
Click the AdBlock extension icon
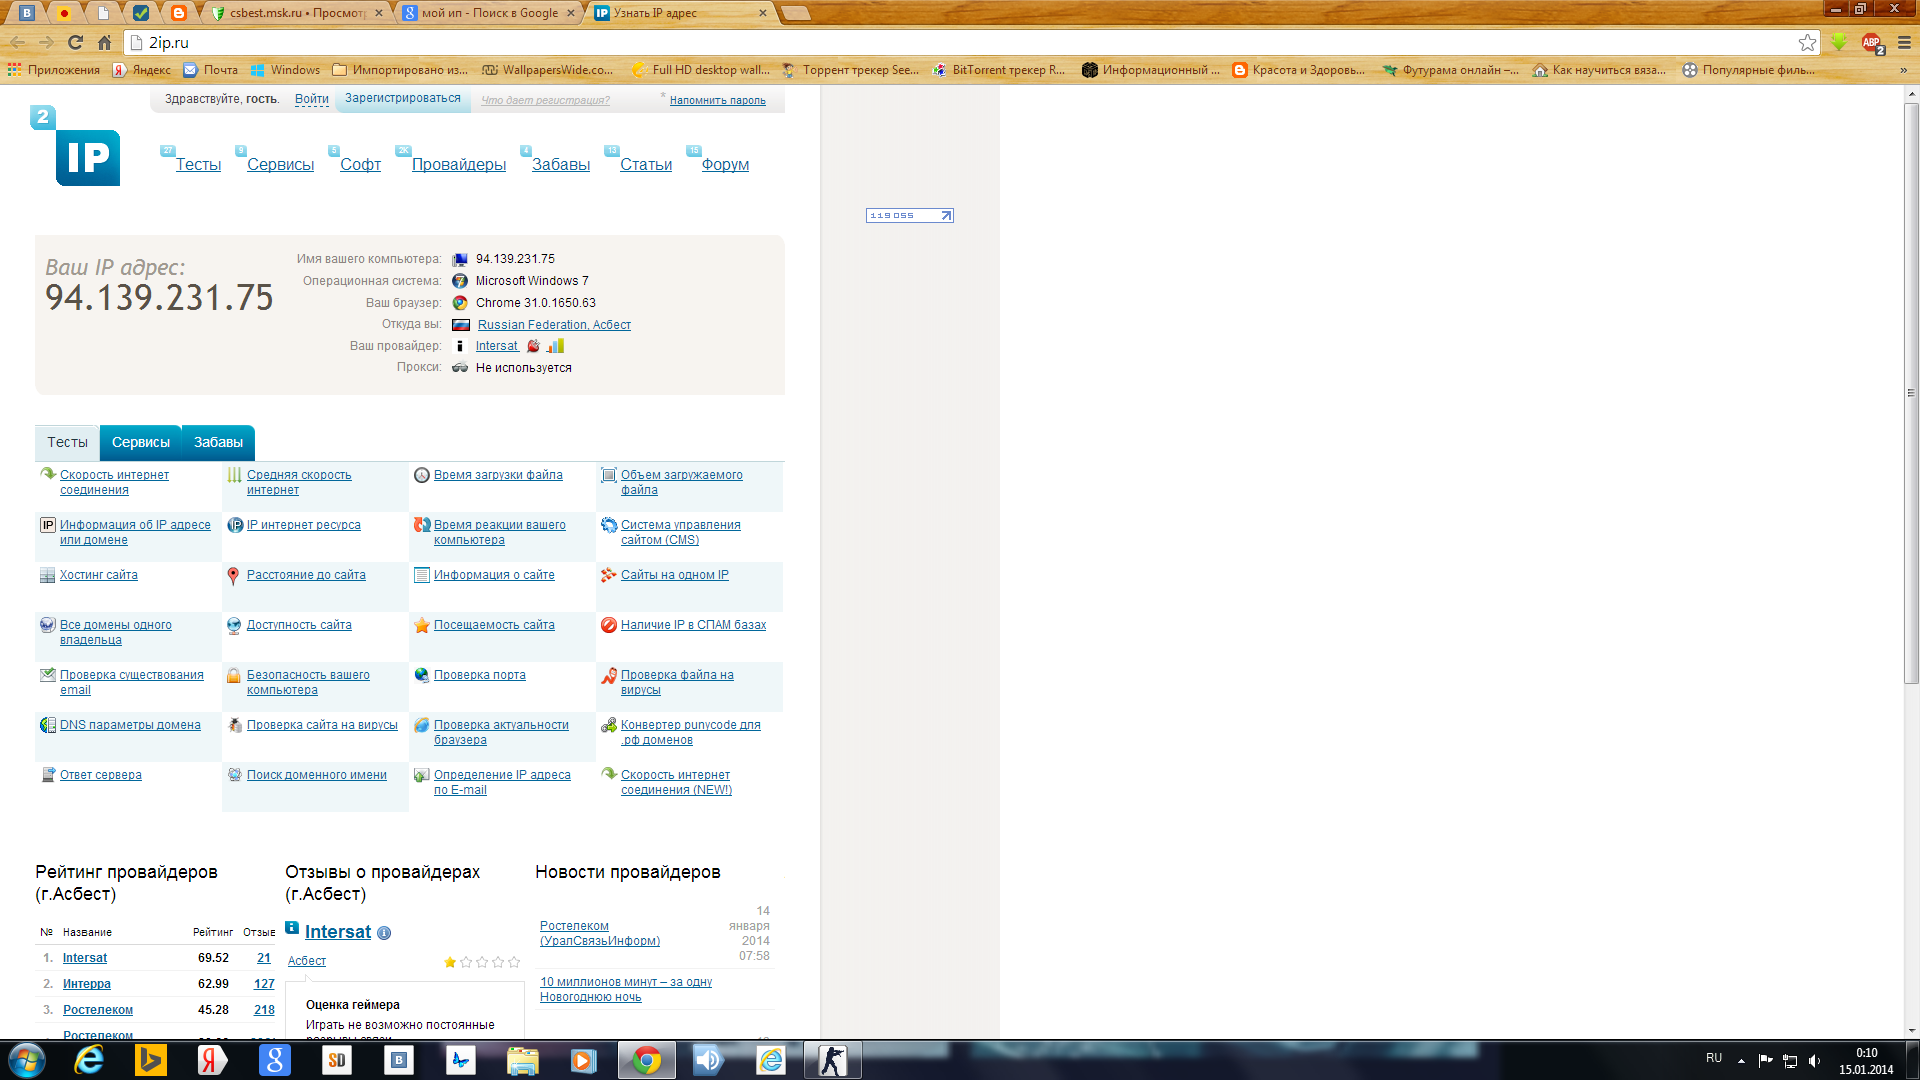point(1872,43)
